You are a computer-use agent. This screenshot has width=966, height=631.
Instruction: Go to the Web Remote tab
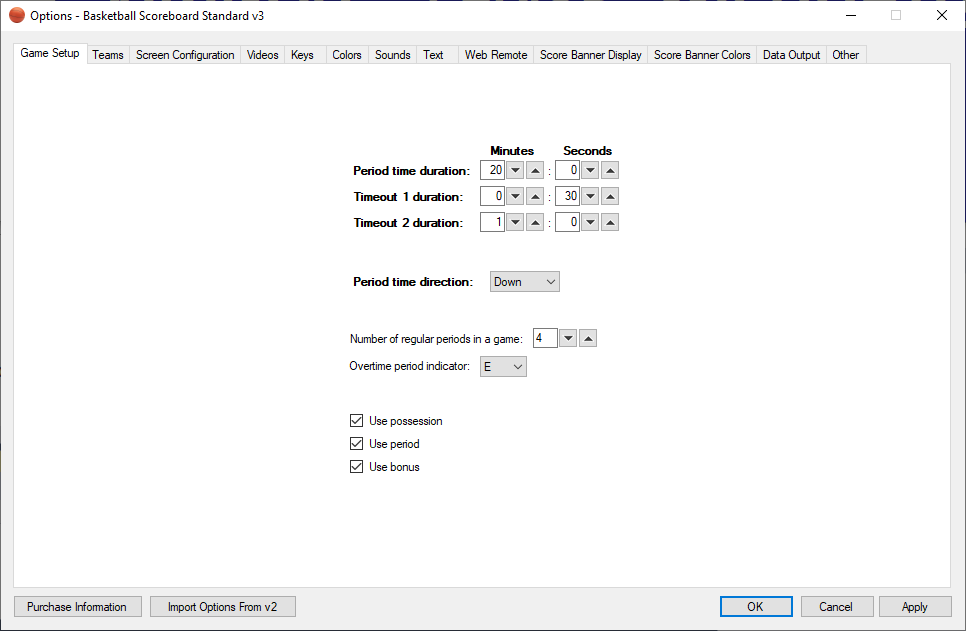pyautogui.click(x=496, y=55)
